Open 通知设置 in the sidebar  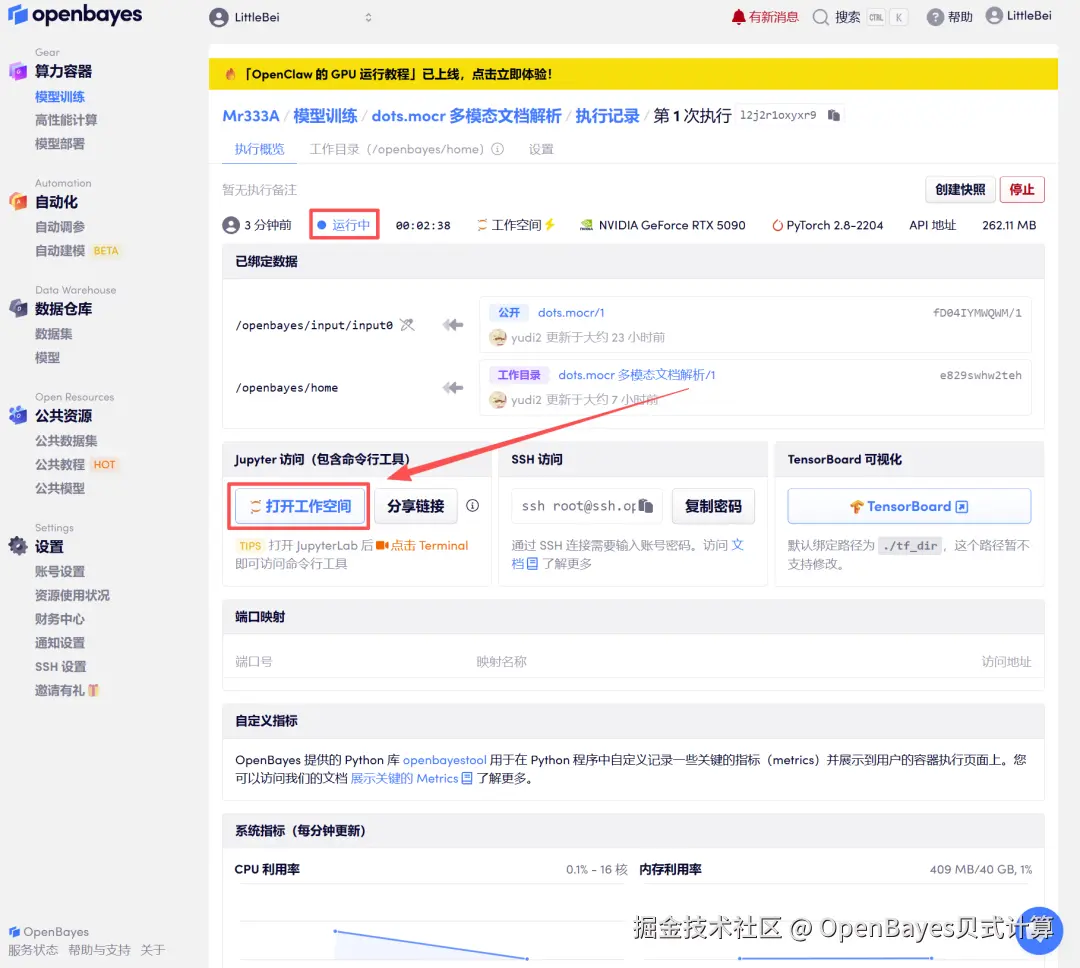[60, 643]
